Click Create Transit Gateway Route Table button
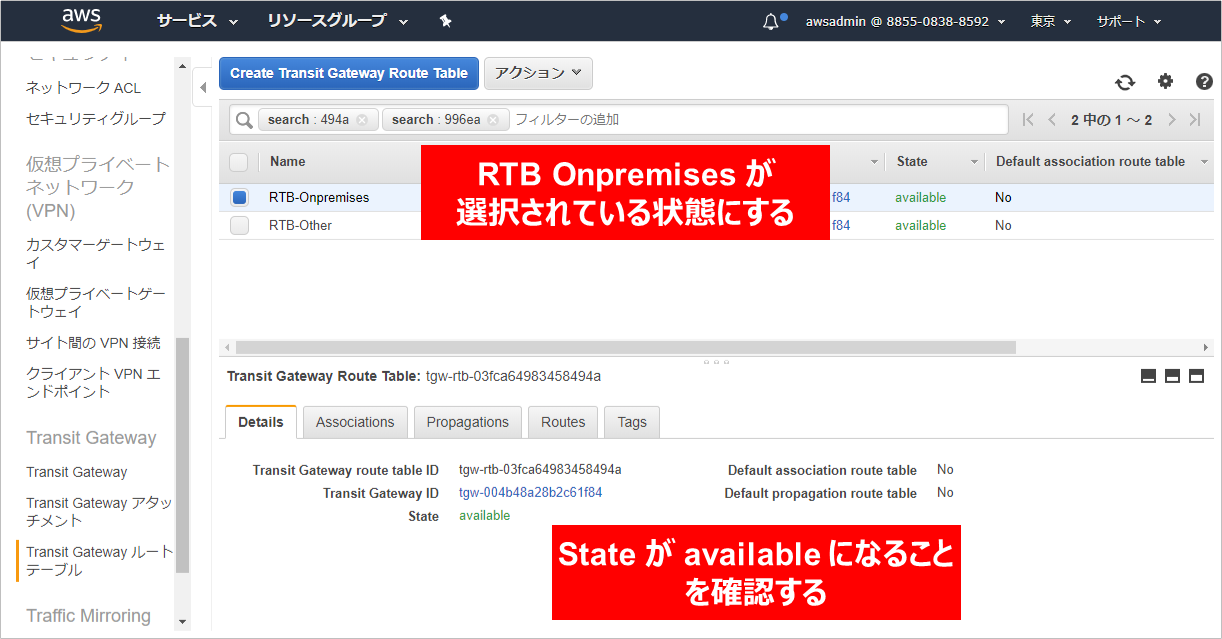1222x639 pixels. coord(349,73)
